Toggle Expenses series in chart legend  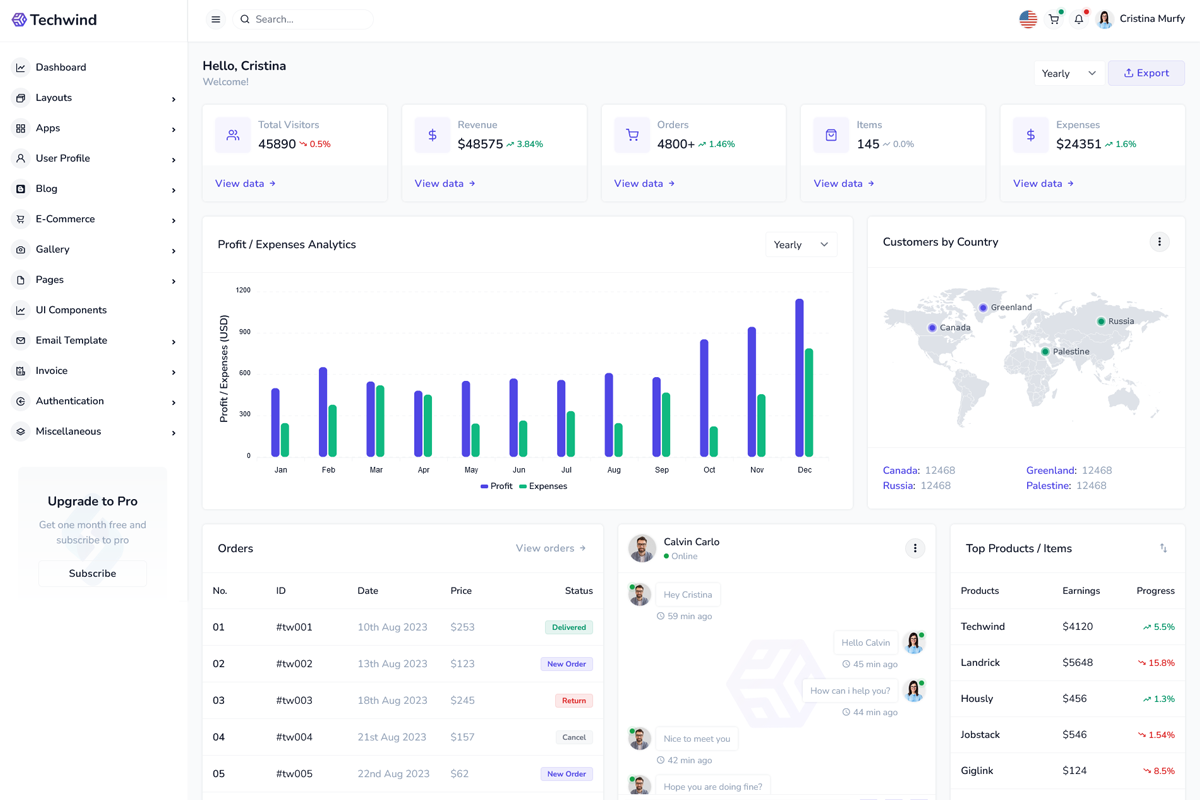(542, 486)
